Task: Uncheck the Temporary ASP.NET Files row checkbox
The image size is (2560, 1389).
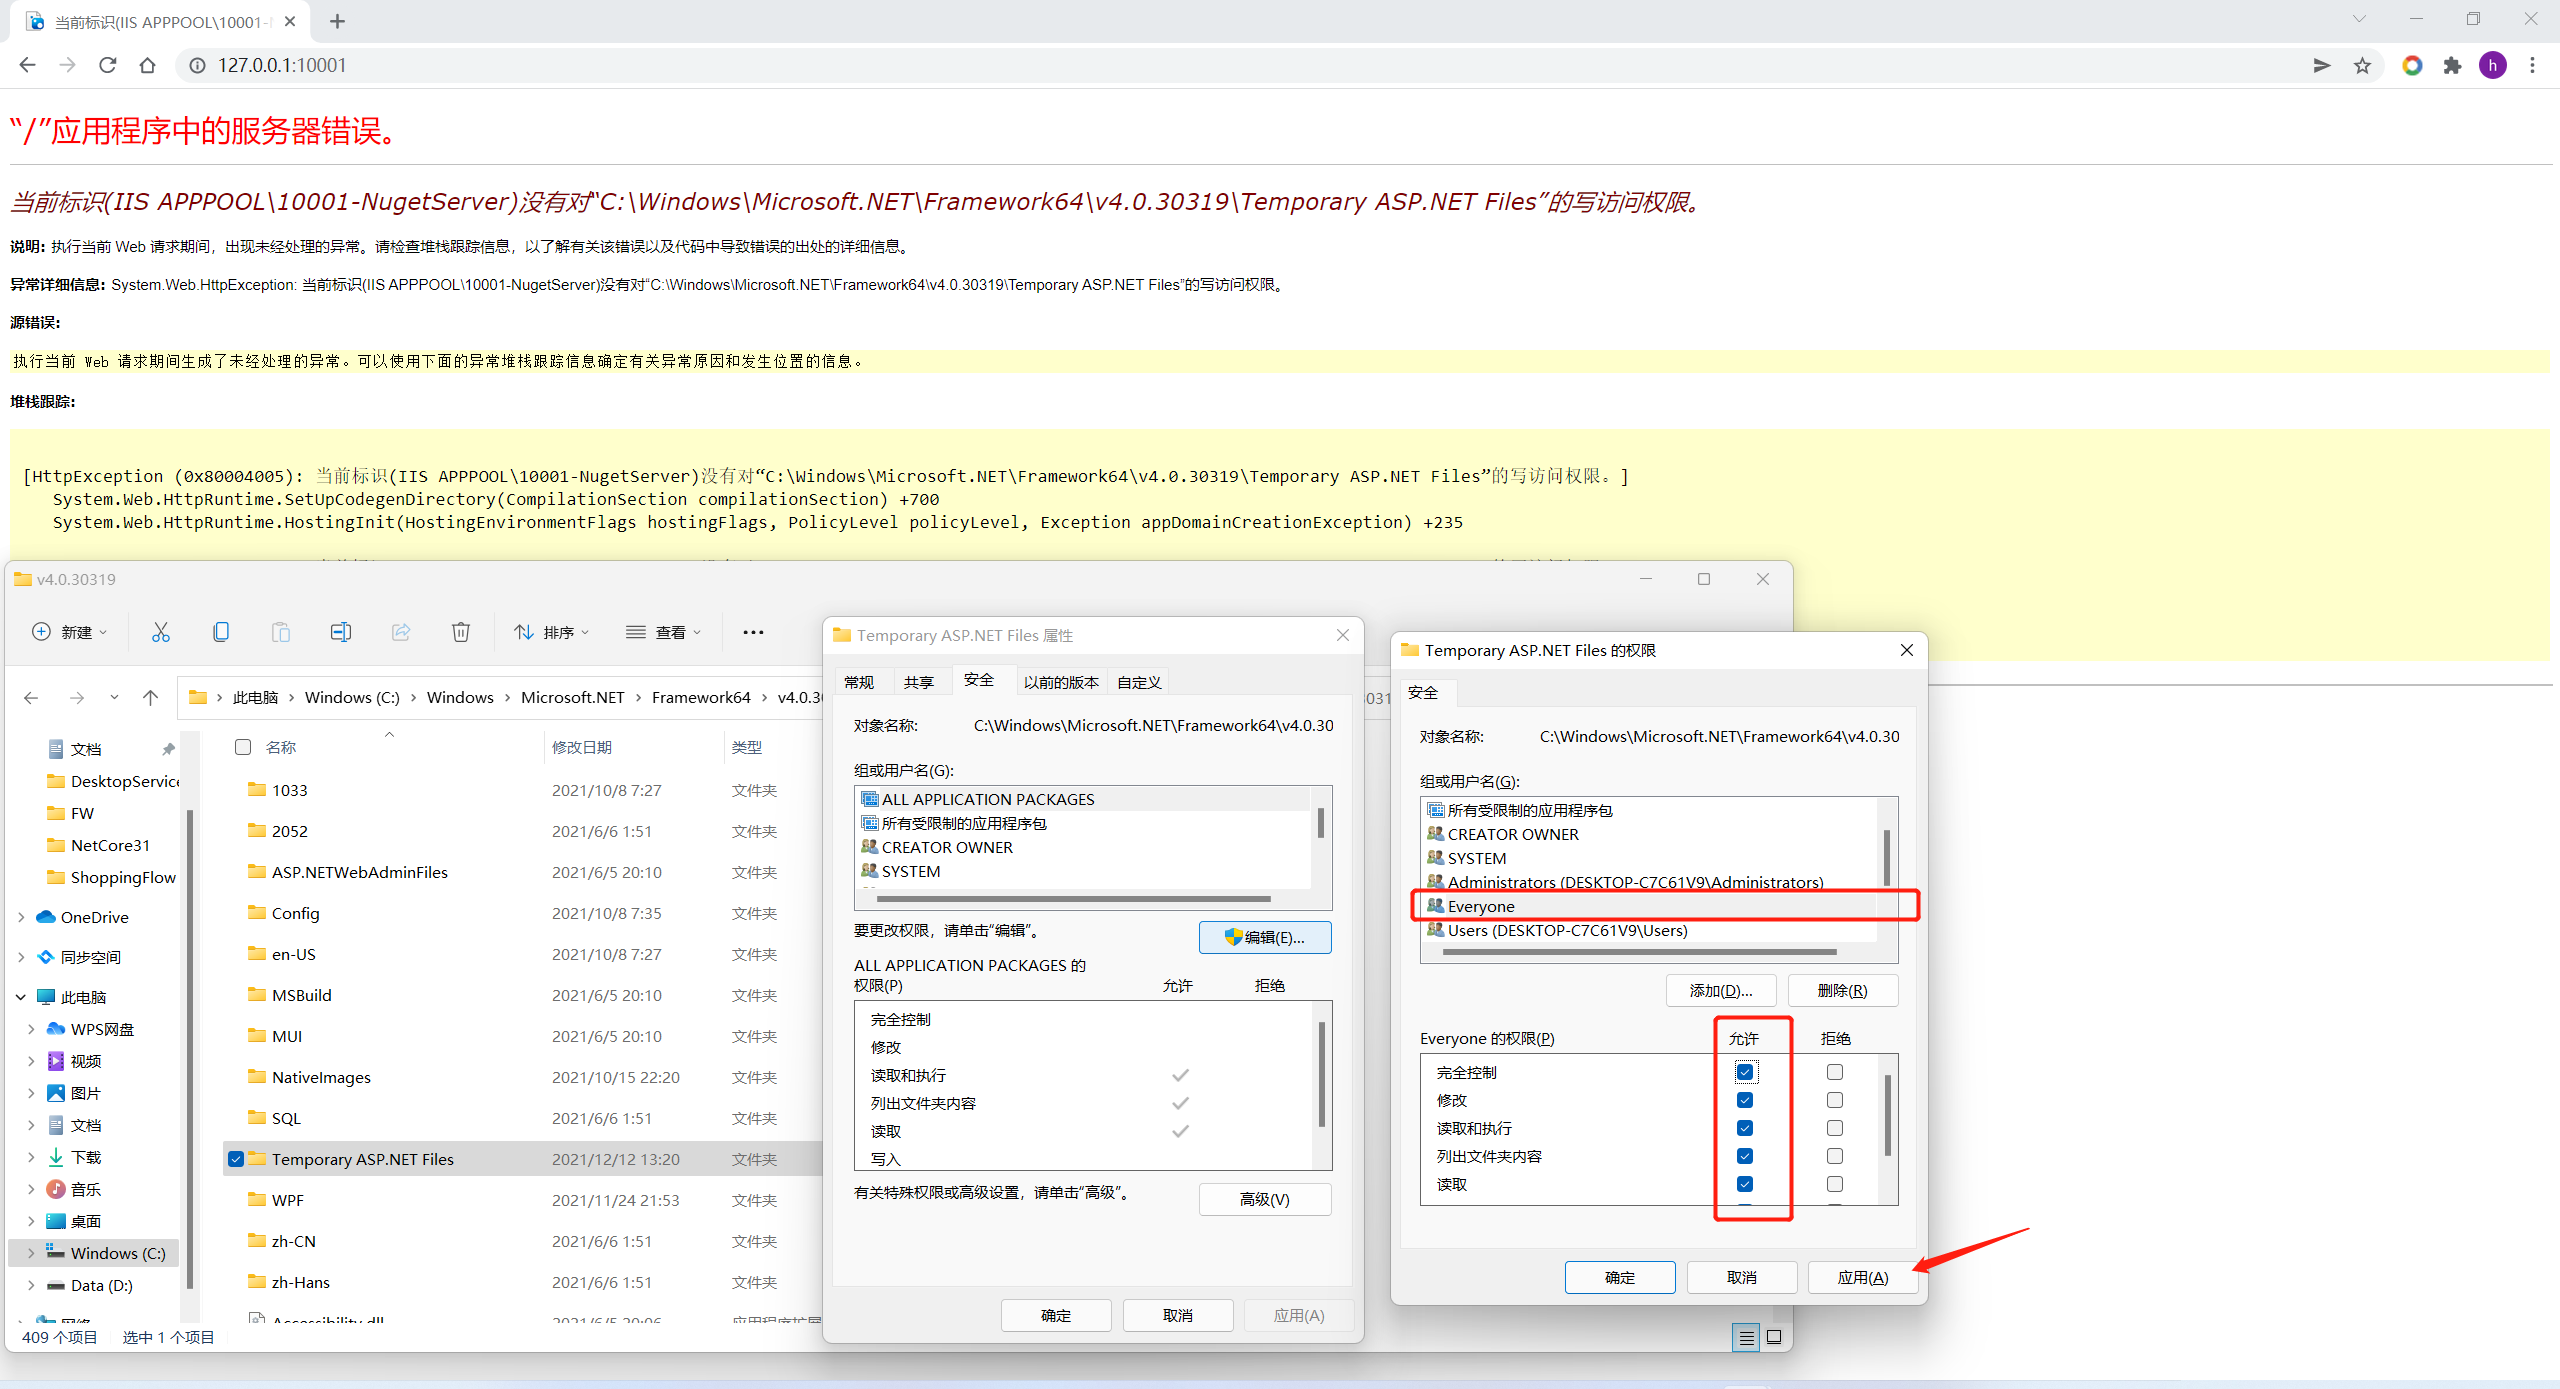Action: (x=236, y=1159)
